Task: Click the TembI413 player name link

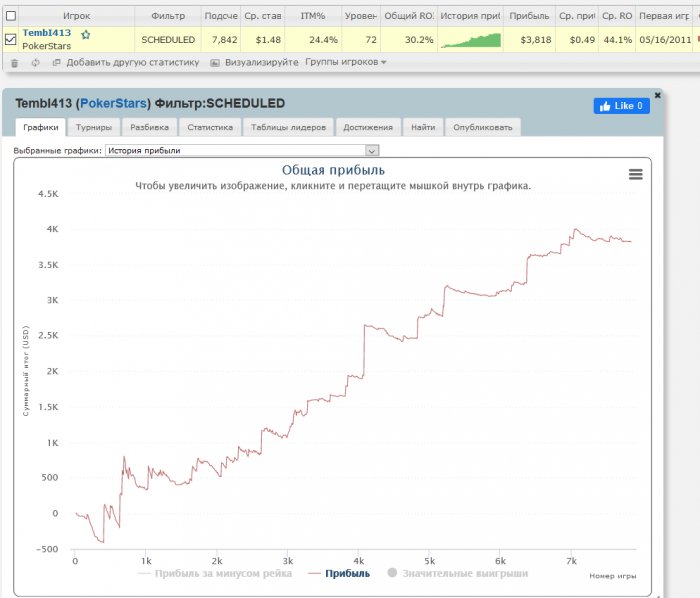Action: tap(46, 33)
